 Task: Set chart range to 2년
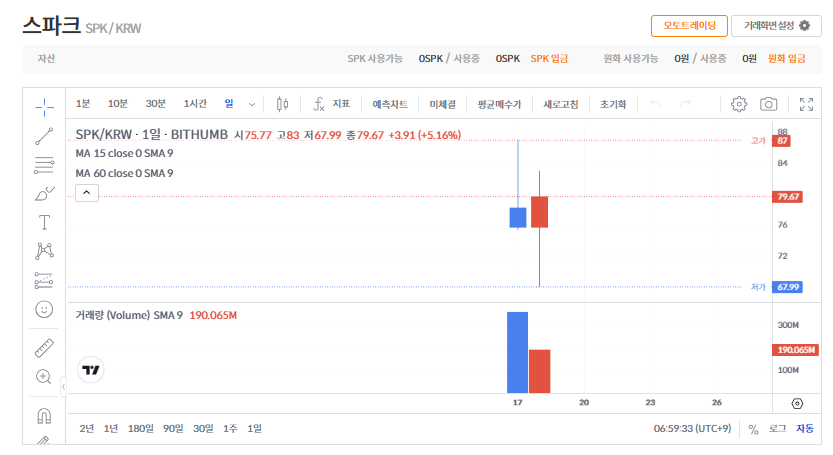(x=87, y=428)
